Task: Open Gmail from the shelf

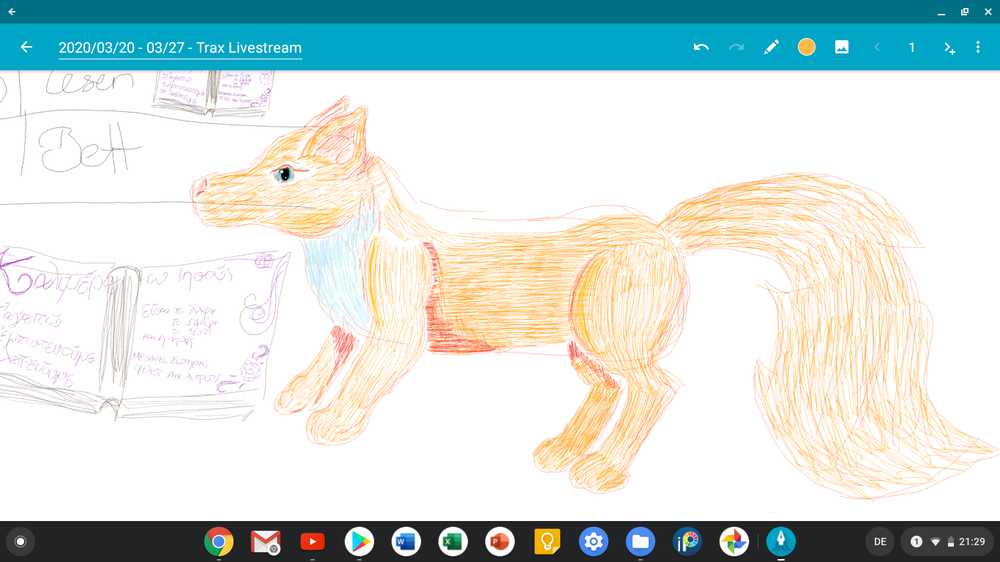Action: 265,542
